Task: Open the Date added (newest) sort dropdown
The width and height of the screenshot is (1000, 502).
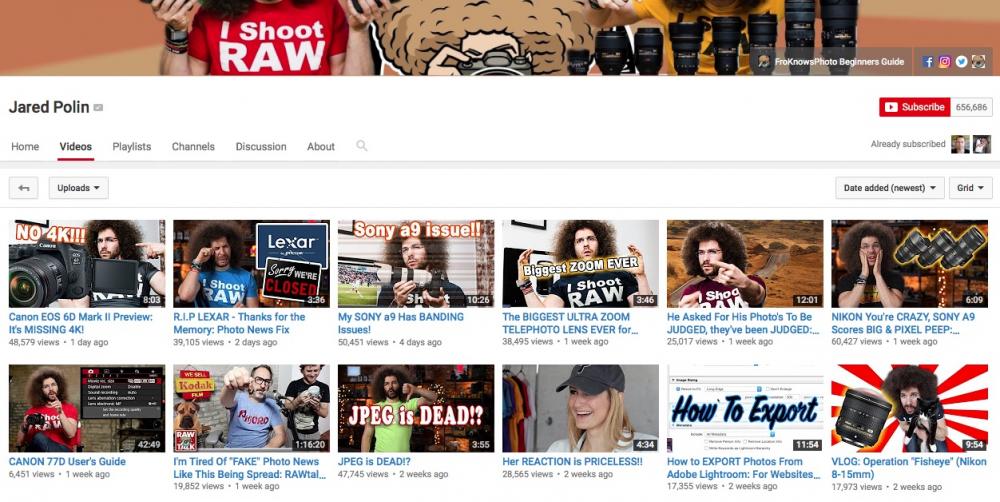Action: tap(889, 188)
